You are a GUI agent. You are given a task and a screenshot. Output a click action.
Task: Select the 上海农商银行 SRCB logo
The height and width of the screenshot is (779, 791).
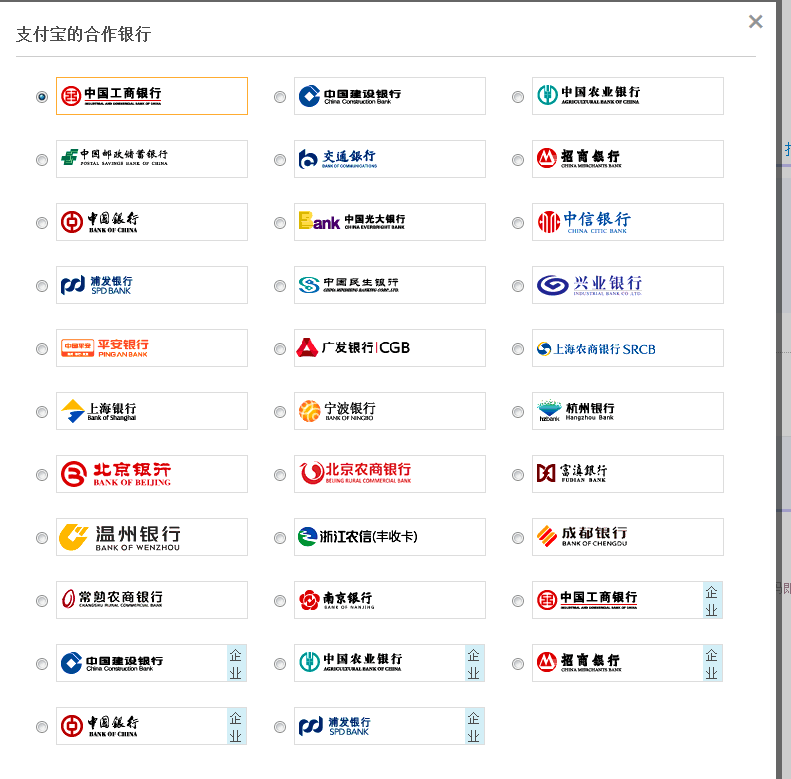coord(628,348)
